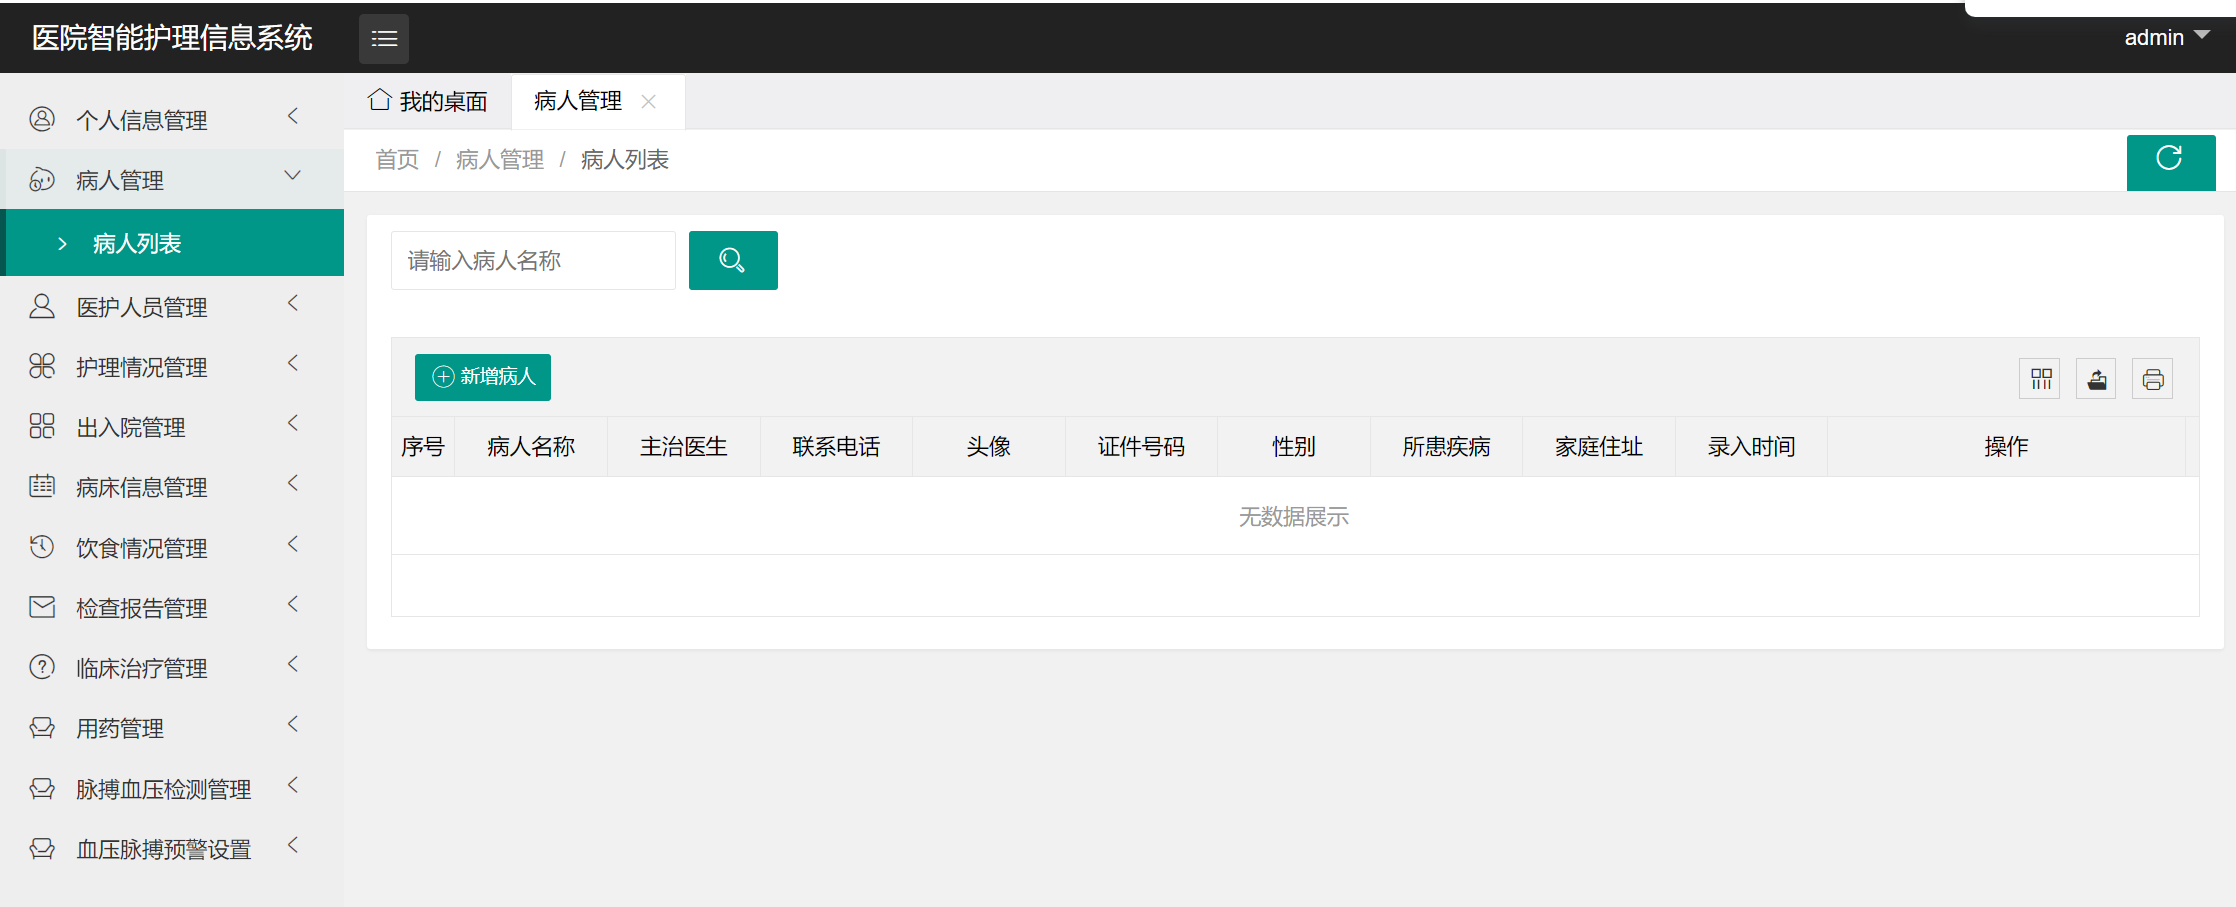The height and width of the screenshot is (907, 2236).
Task: Click the 家庭住址 column header
Action: point(1599,447)
